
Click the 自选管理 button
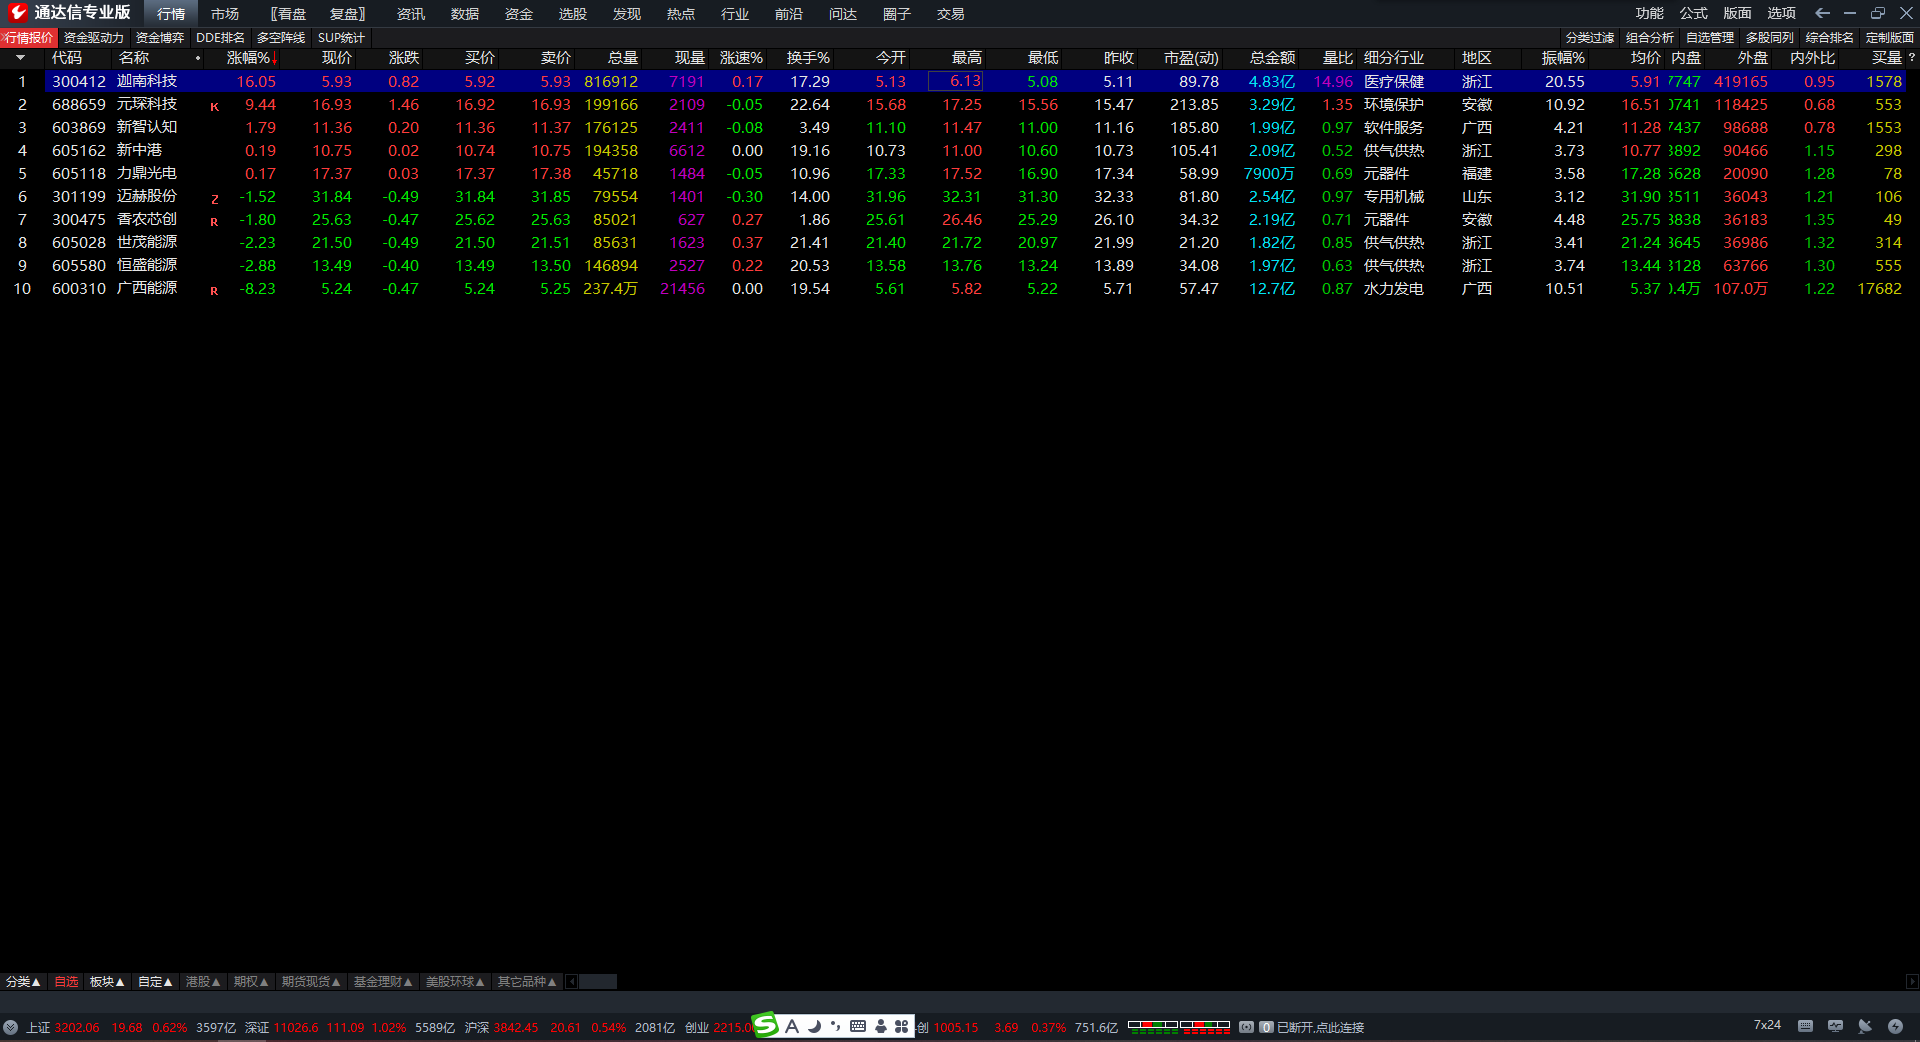[x=1710, y=38]
